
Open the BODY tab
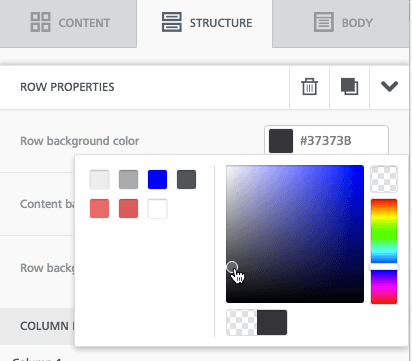[x=341, y=23]
